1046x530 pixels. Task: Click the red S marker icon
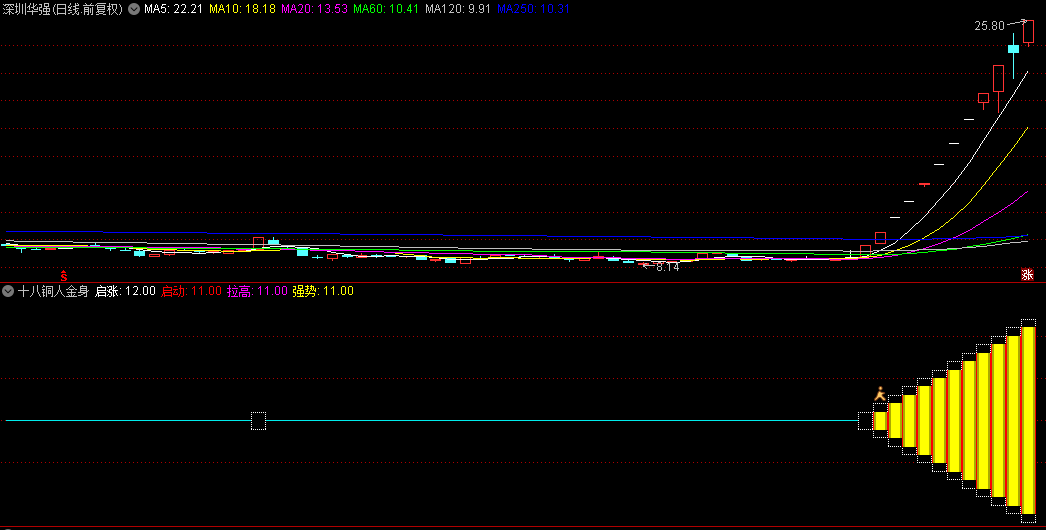click(x=64, y=275)
